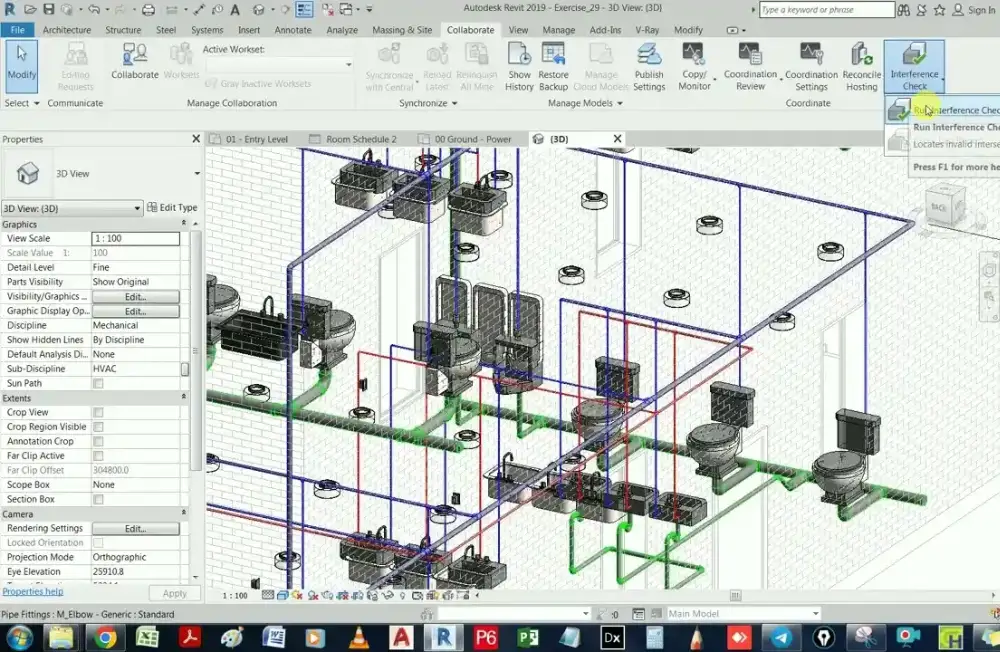Enable the Crop View checkbox
Image resolution: width=1000 pixels, height=652 pixels.
pyautogui.click(x=98, y=412)
